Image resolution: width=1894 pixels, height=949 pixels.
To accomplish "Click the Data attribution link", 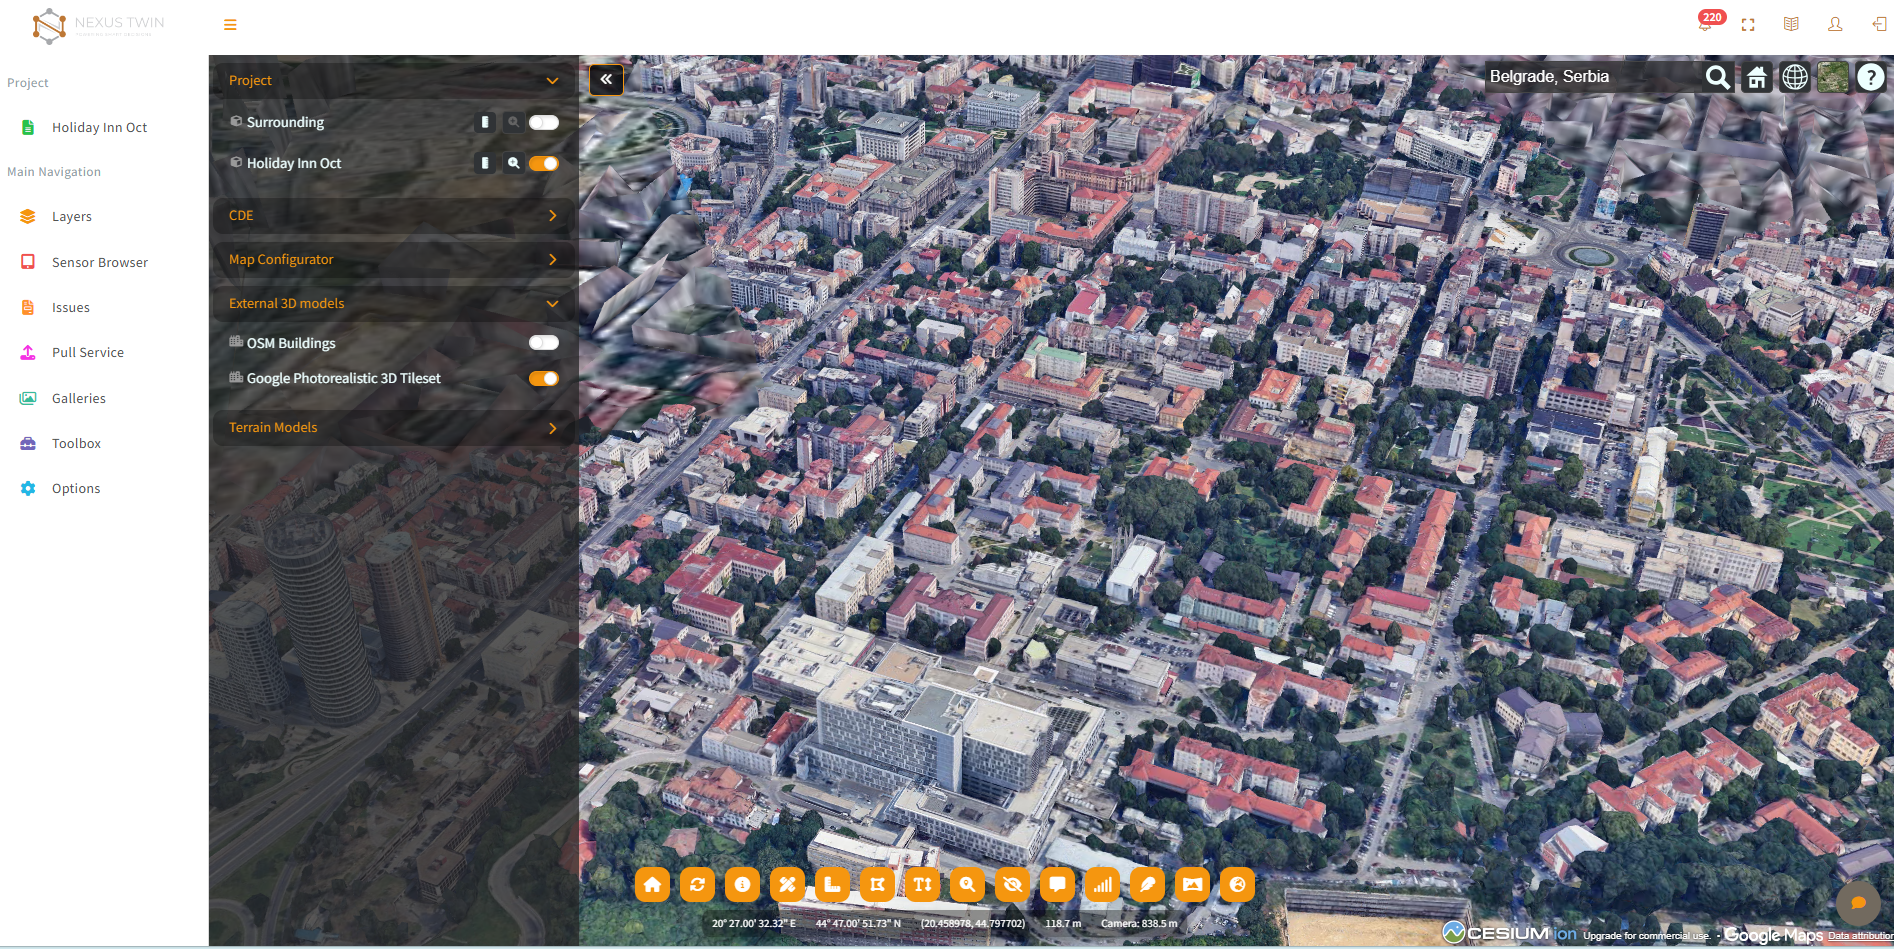I will [1860, 936].
